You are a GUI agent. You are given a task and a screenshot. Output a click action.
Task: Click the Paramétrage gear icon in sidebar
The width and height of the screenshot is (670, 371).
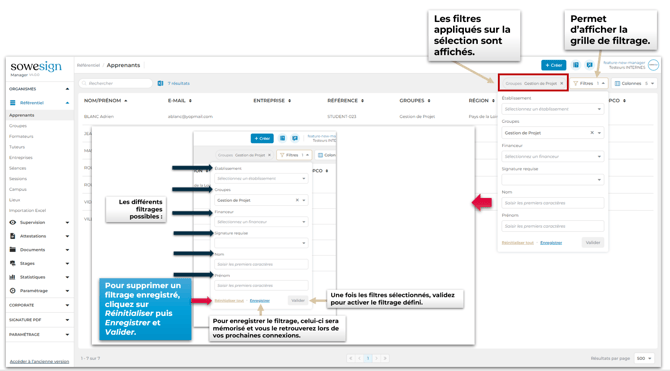tap(13, 291)
